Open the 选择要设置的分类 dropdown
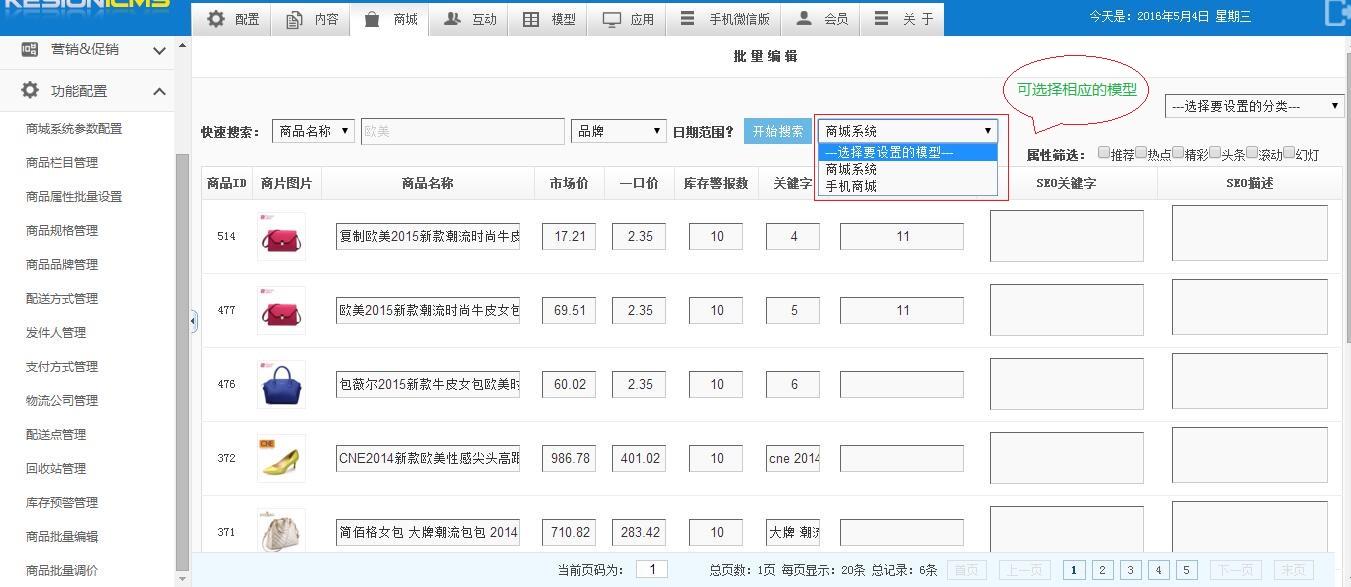The width and height of the screenshot is (1351, 587). [x=1255, y=106]
